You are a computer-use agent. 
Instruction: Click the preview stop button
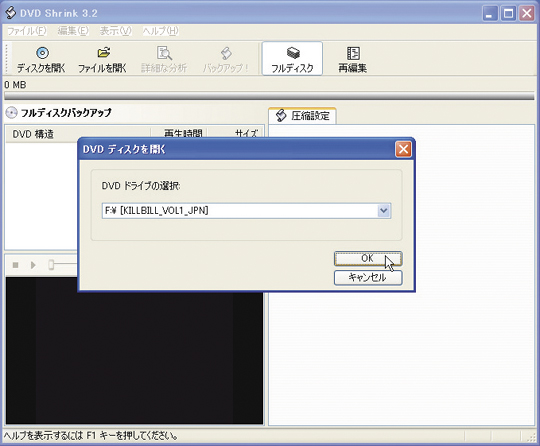15,265
